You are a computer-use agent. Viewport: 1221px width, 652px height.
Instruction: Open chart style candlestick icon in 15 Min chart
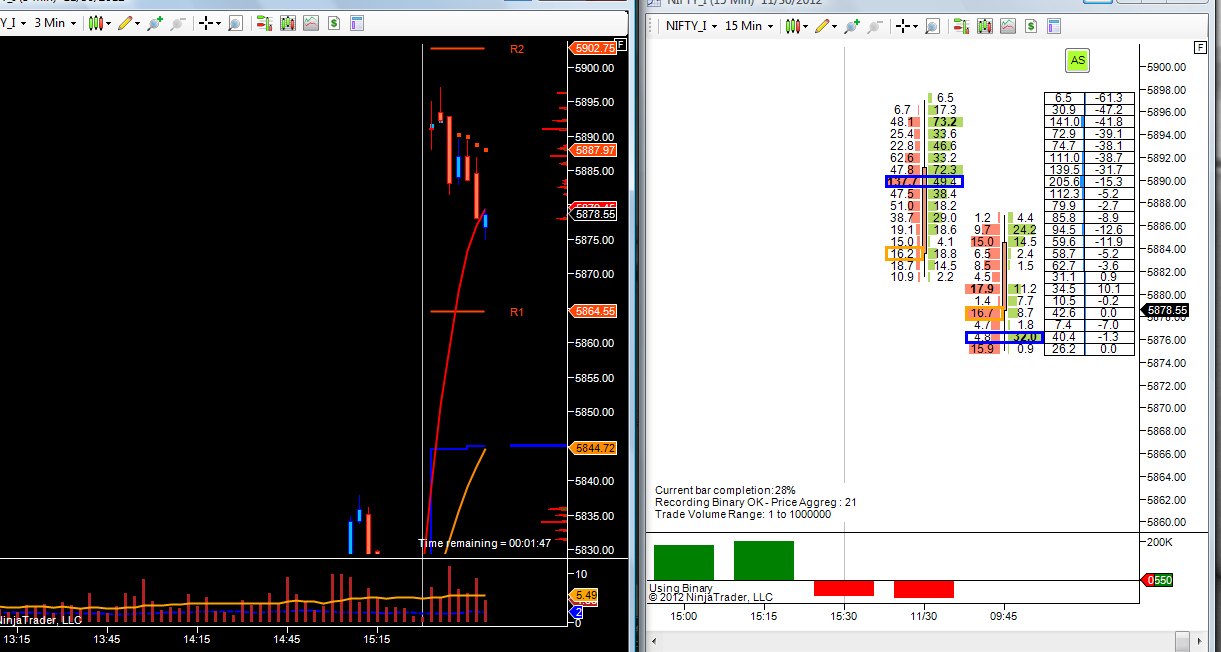pyautogui.click(x=792, y=26)
